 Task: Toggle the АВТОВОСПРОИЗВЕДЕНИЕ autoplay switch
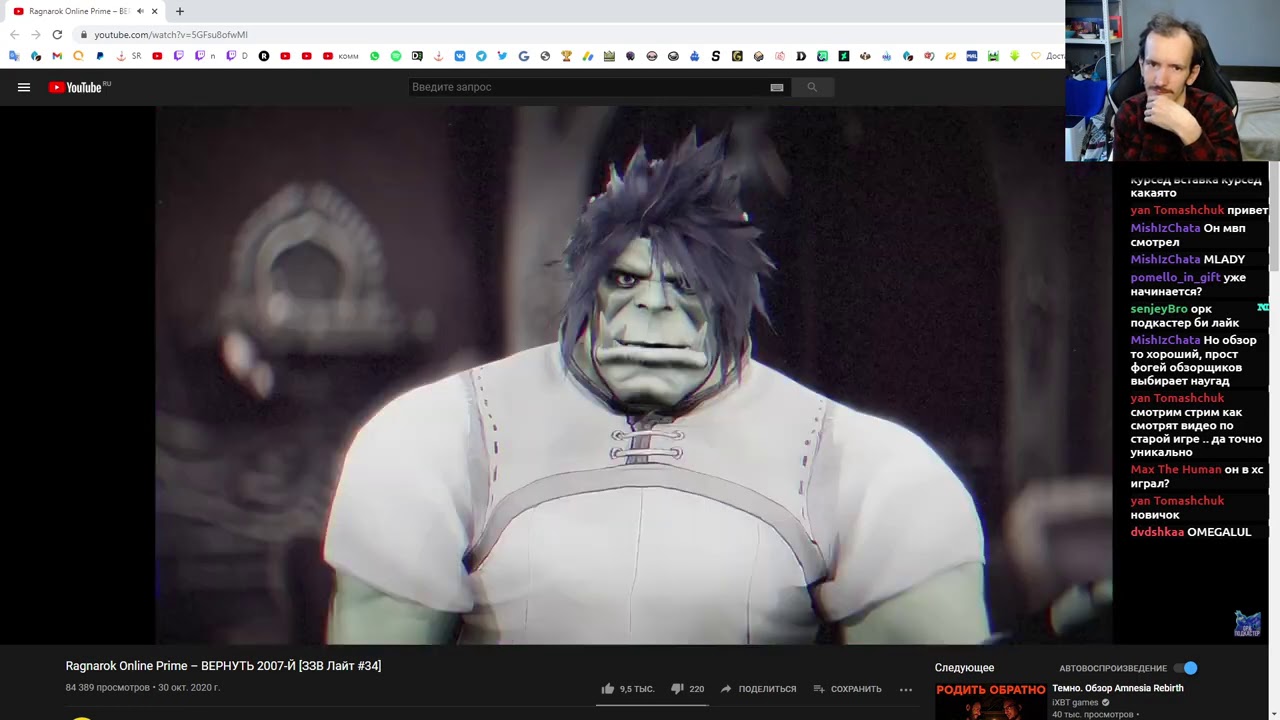pos(1185,668)
